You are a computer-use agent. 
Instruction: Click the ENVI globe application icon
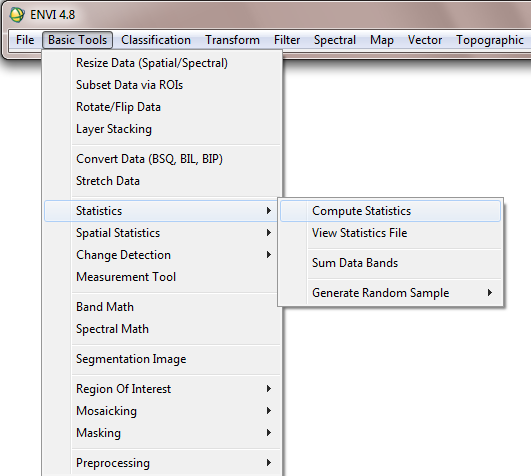click(x=17, y=15)
